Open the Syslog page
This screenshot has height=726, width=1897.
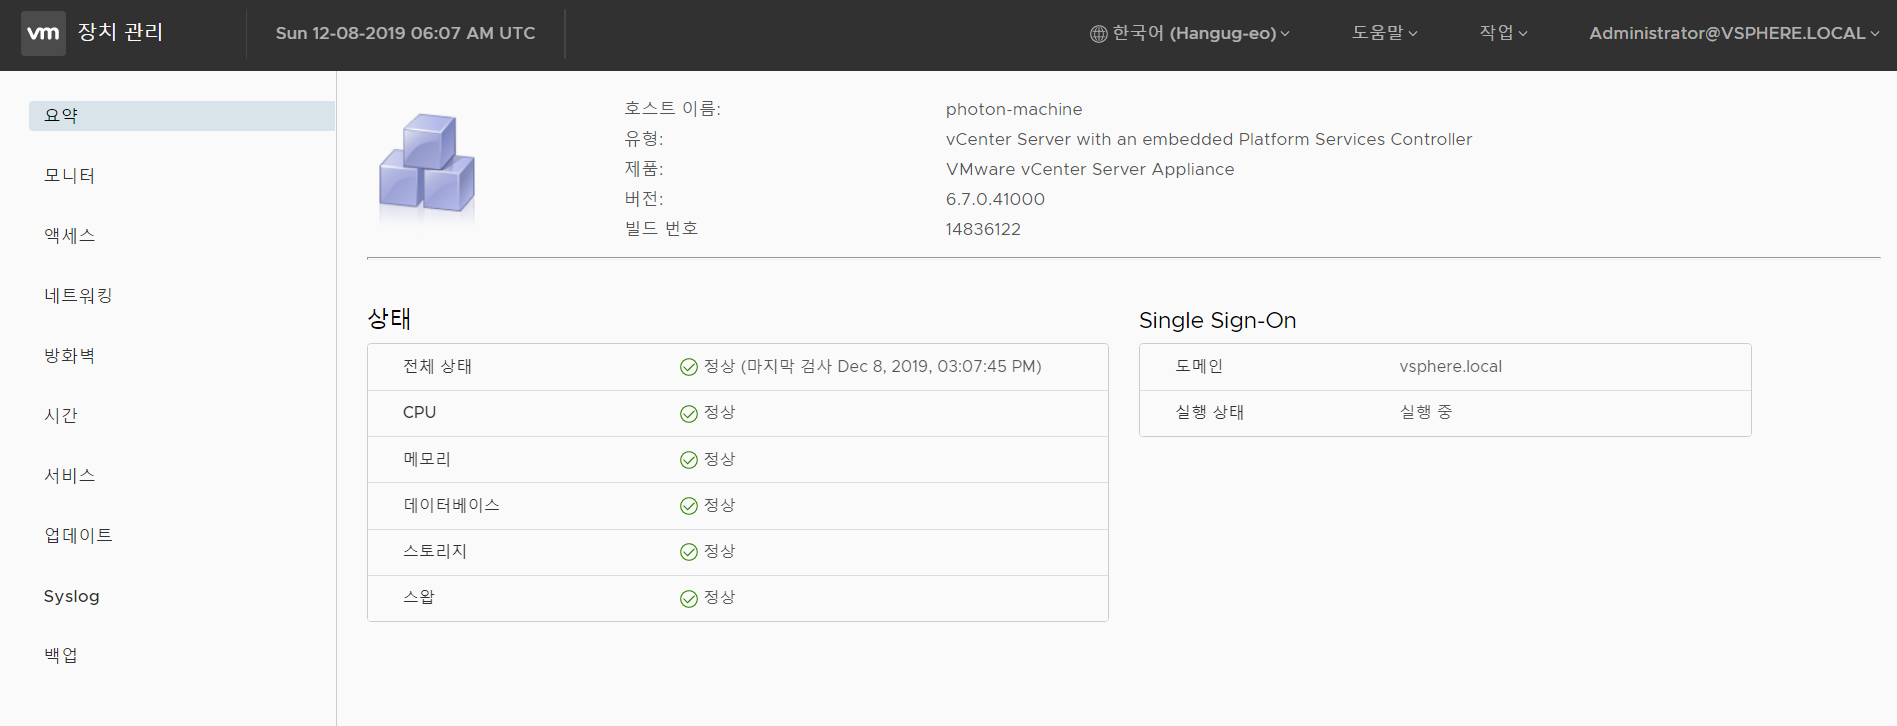[x=71, y=597]
